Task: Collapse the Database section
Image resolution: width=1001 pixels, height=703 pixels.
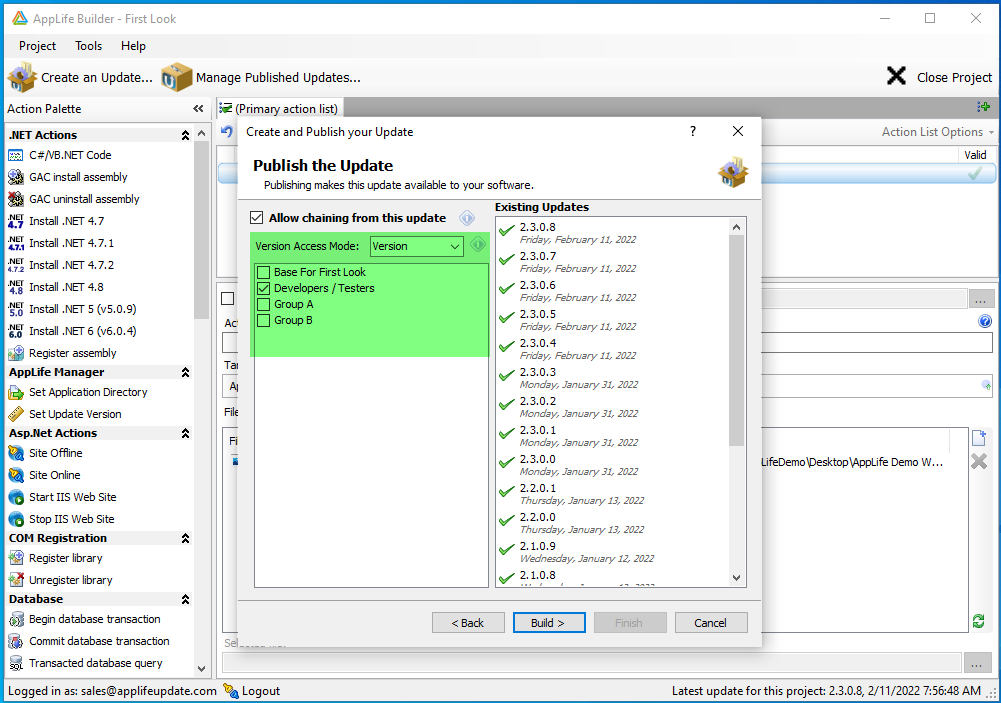Action: (x=185, y=600)
